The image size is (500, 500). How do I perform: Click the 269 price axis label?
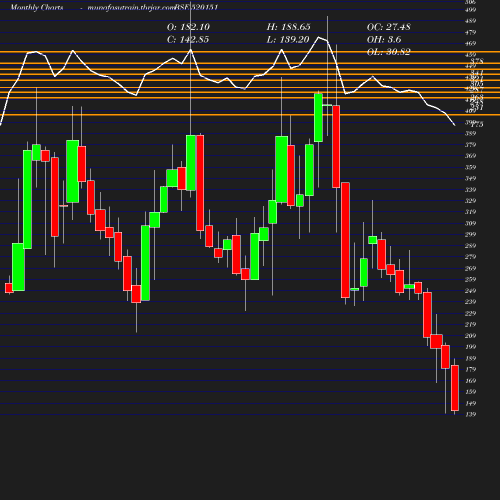[x=470, y=268]
